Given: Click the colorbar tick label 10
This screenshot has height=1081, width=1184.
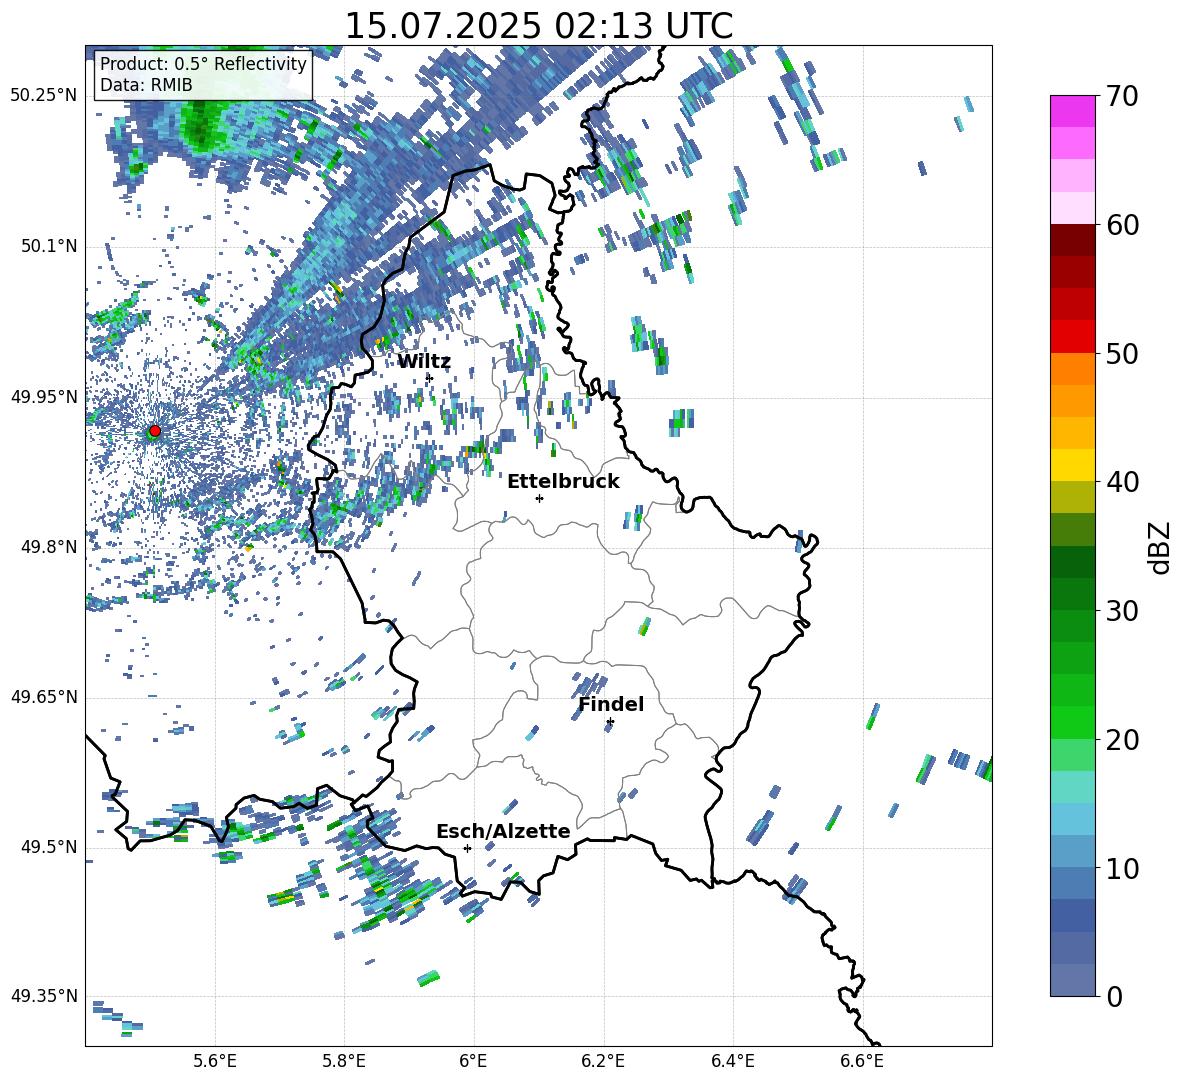Looking at the screenshot, I should pyautogui.click(x=1121, y=868).
